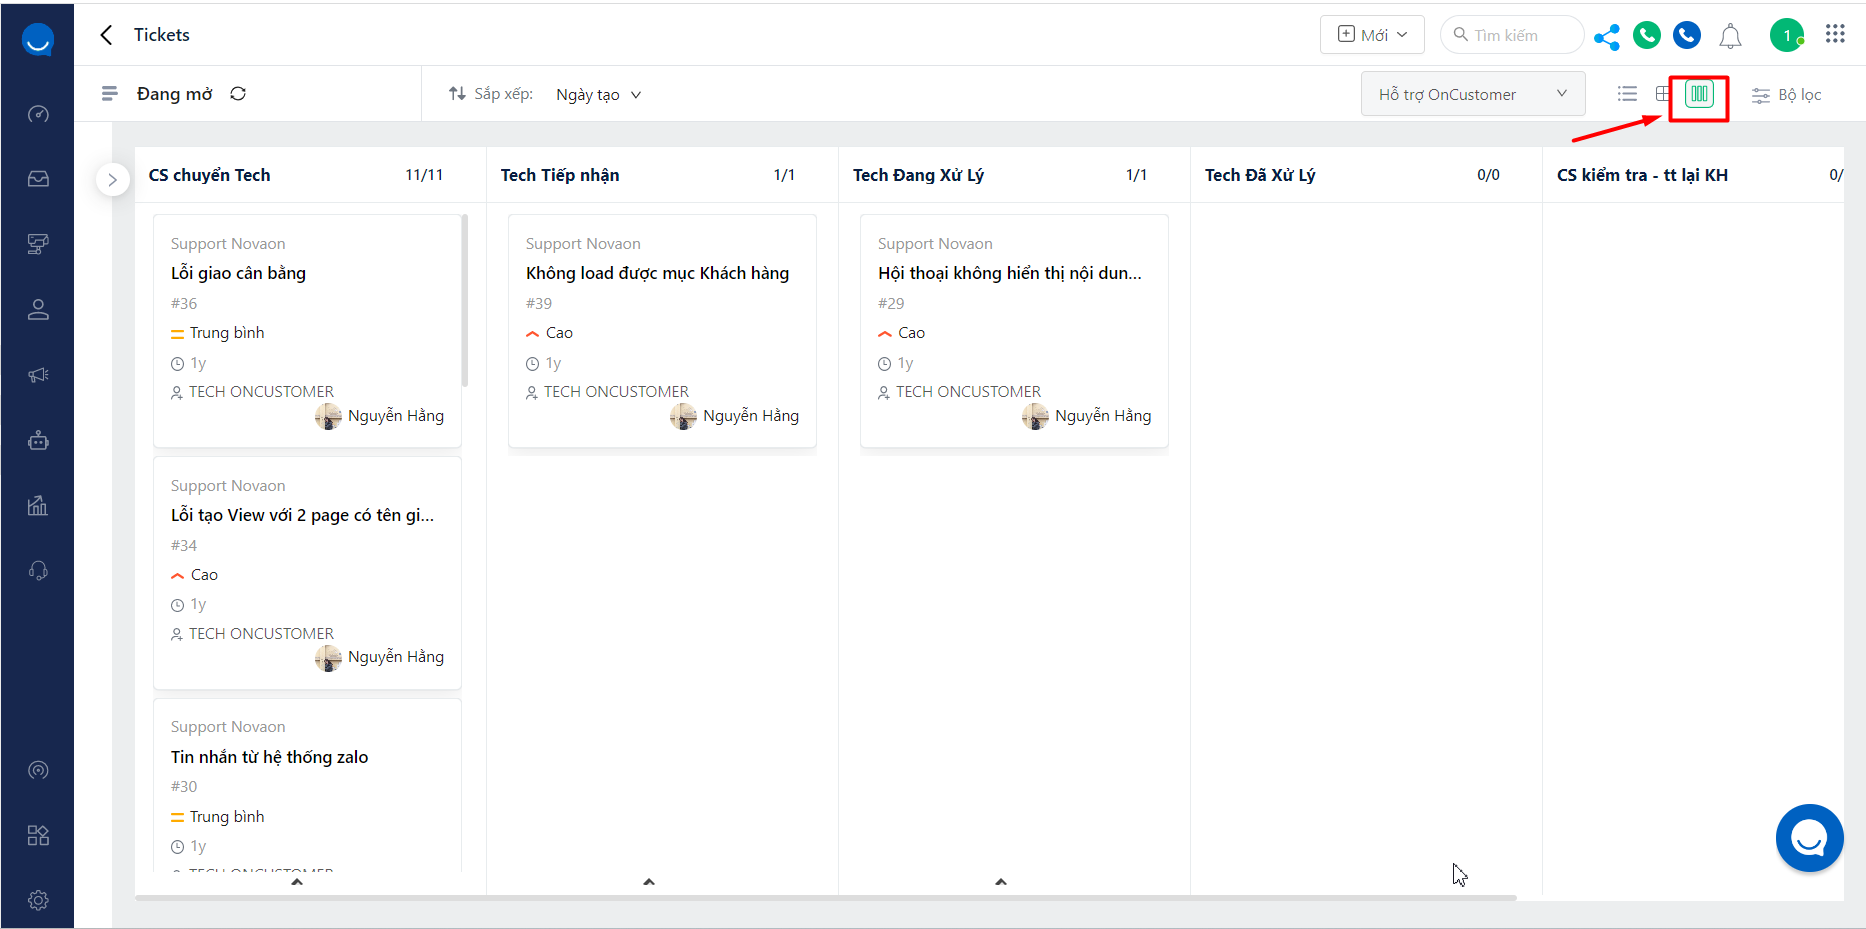Click the share icon in header
Screen dimensions: 1866x929
(1607, 37)
